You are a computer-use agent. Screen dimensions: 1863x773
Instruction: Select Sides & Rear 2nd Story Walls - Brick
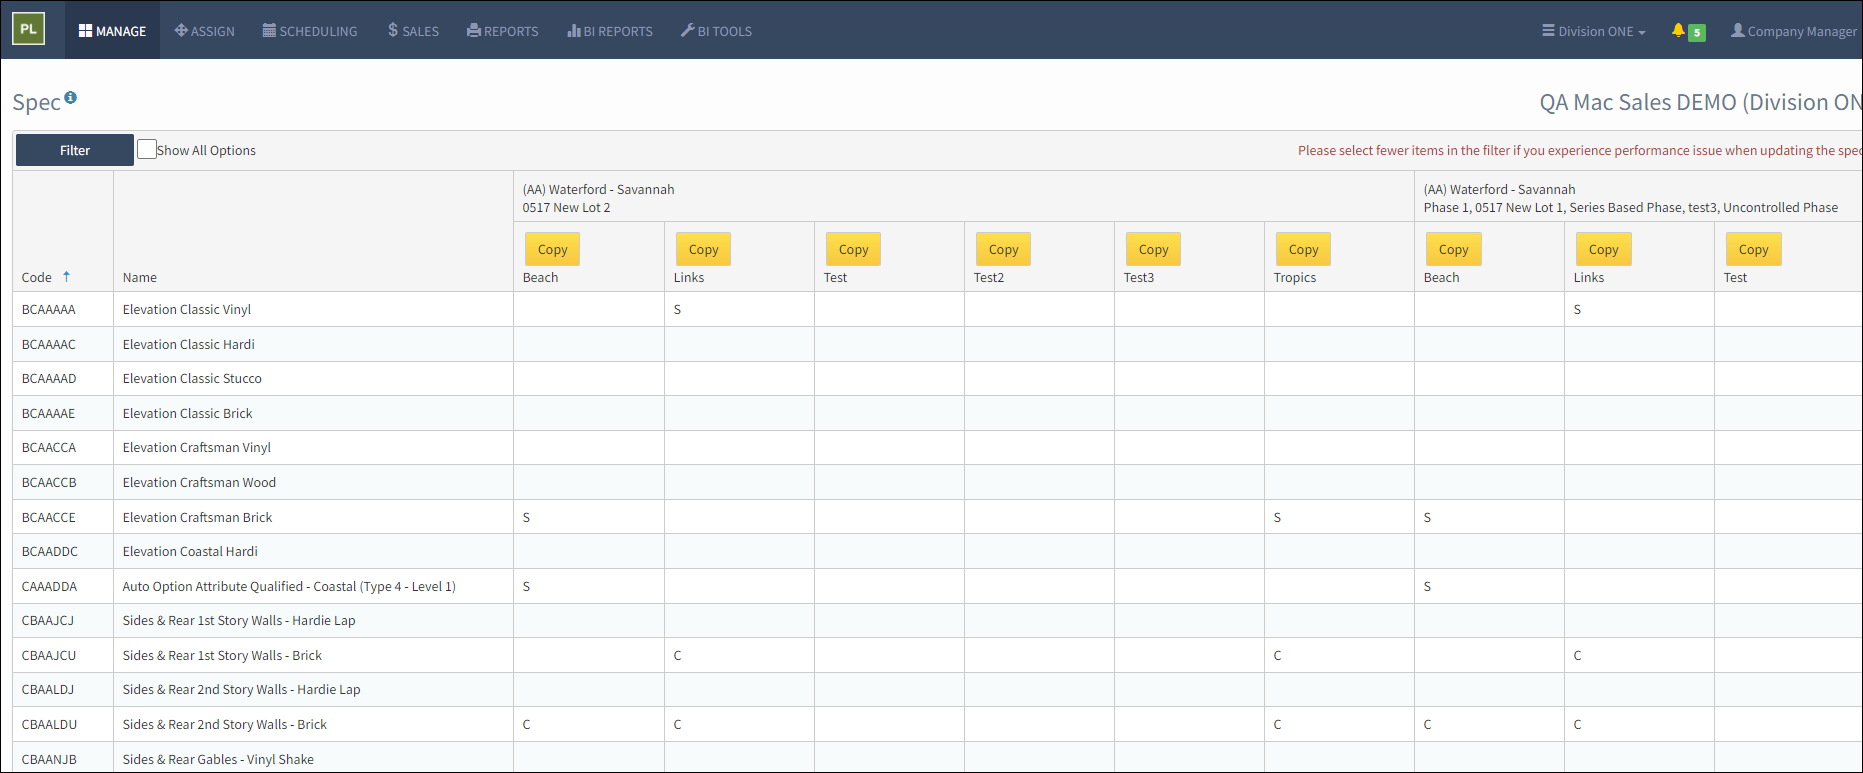(x=225, y=724)
